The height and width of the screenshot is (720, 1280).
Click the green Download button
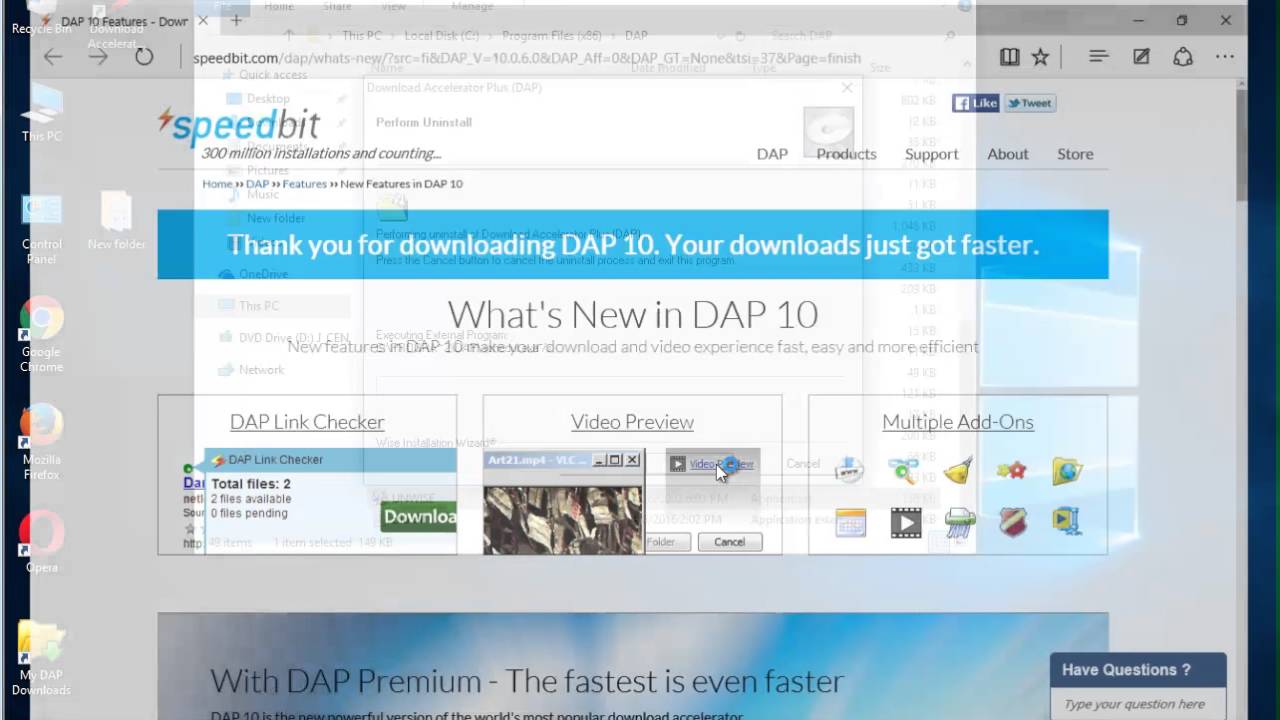[419, 516]
